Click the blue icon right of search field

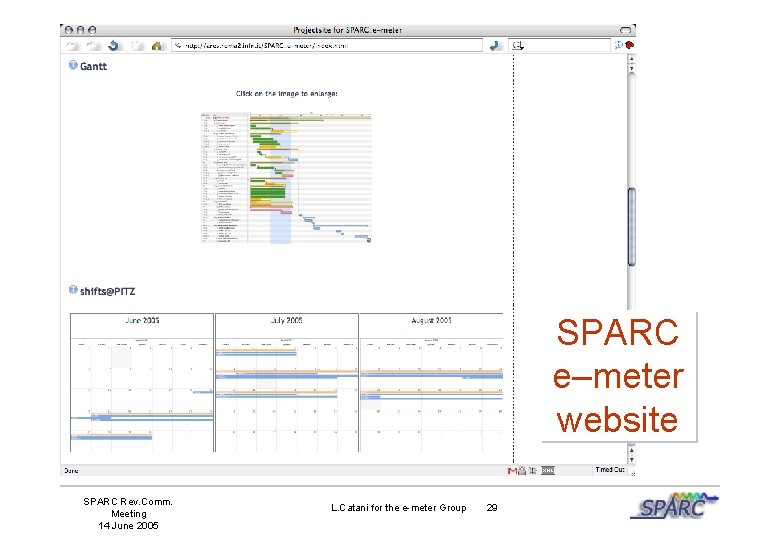click(618, 45)
